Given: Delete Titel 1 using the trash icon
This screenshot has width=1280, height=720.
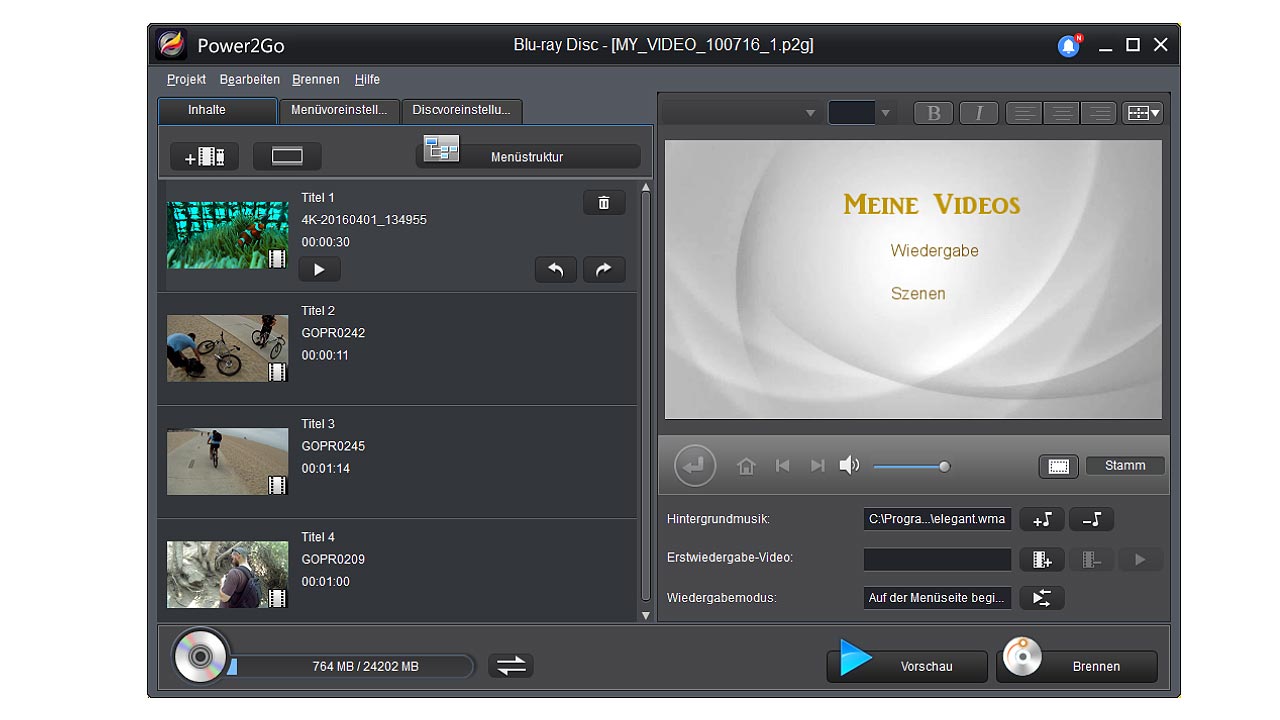Looking at the screenshot, I should coord(603,201).
